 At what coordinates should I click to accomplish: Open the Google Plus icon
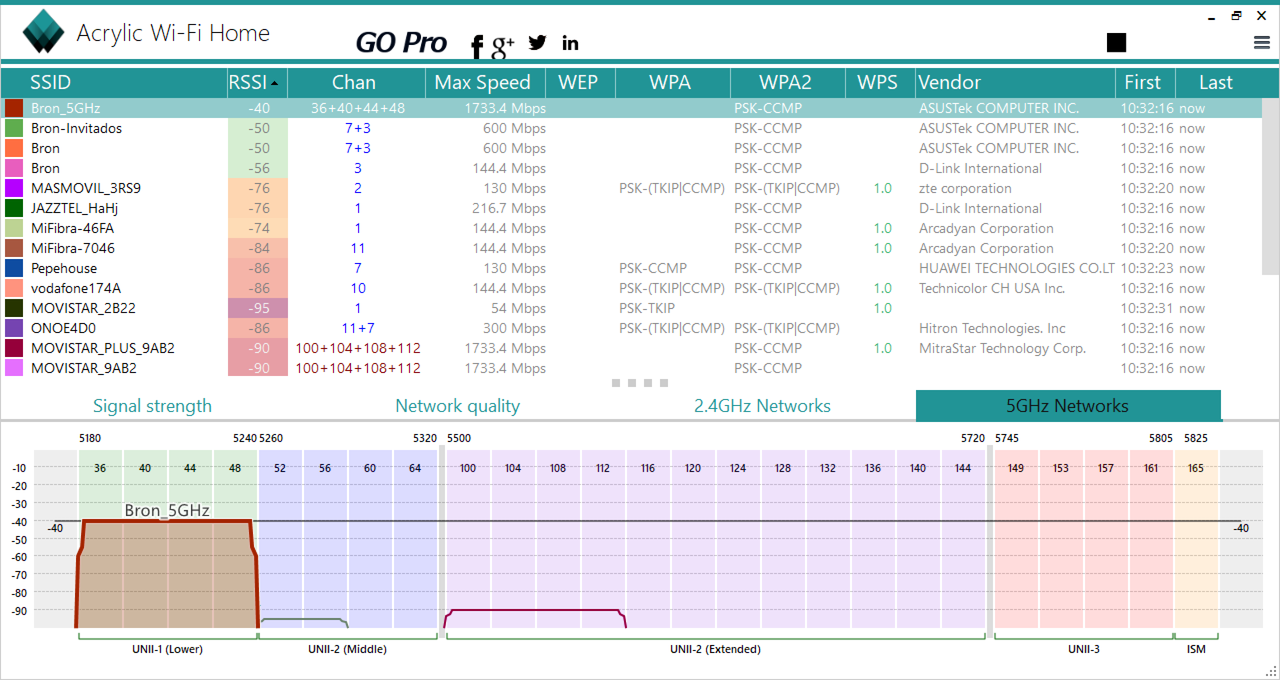pyautogui.click(x=503, y=43)
